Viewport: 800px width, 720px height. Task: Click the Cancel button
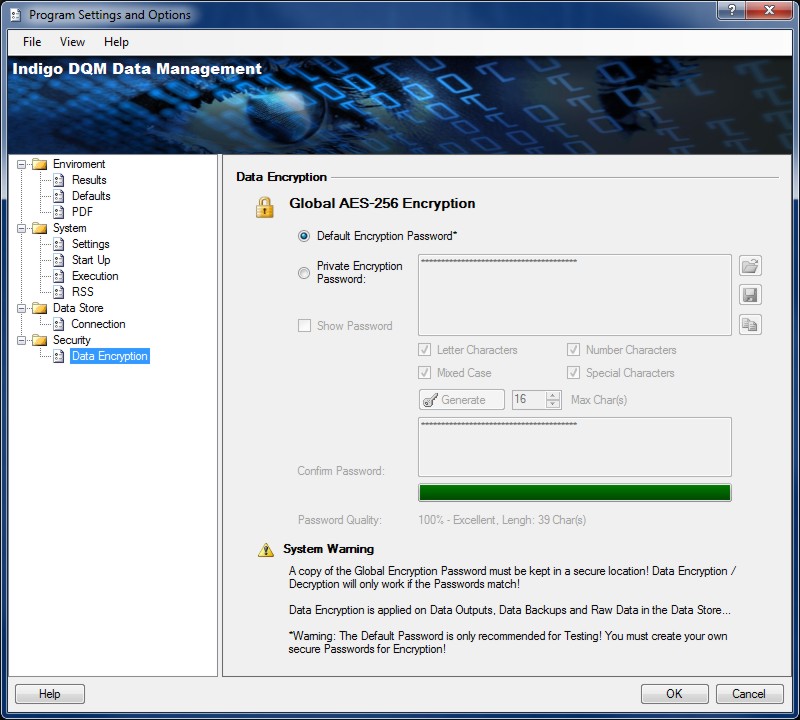(749, 694)
